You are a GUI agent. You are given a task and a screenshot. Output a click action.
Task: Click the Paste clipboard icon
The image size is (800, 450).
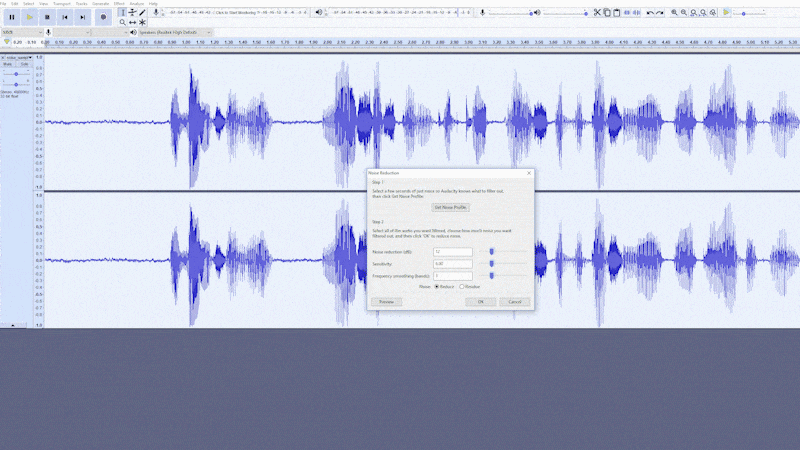point(616,12)
